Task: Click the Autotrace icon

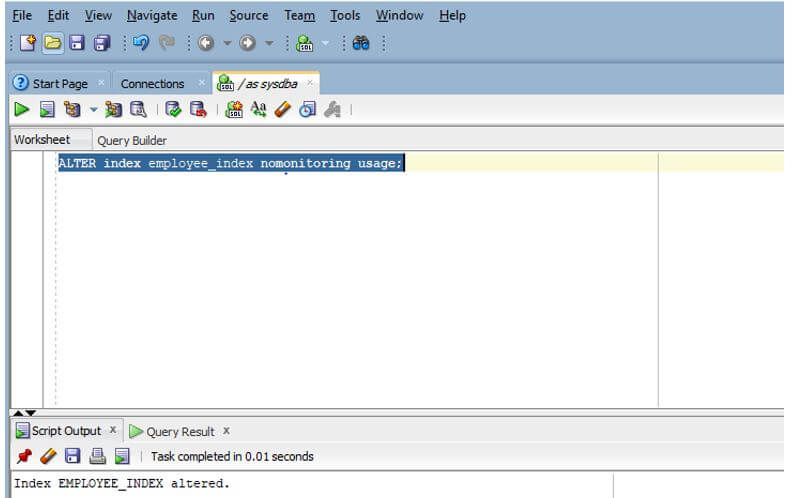Action: [x=113, y=109]
